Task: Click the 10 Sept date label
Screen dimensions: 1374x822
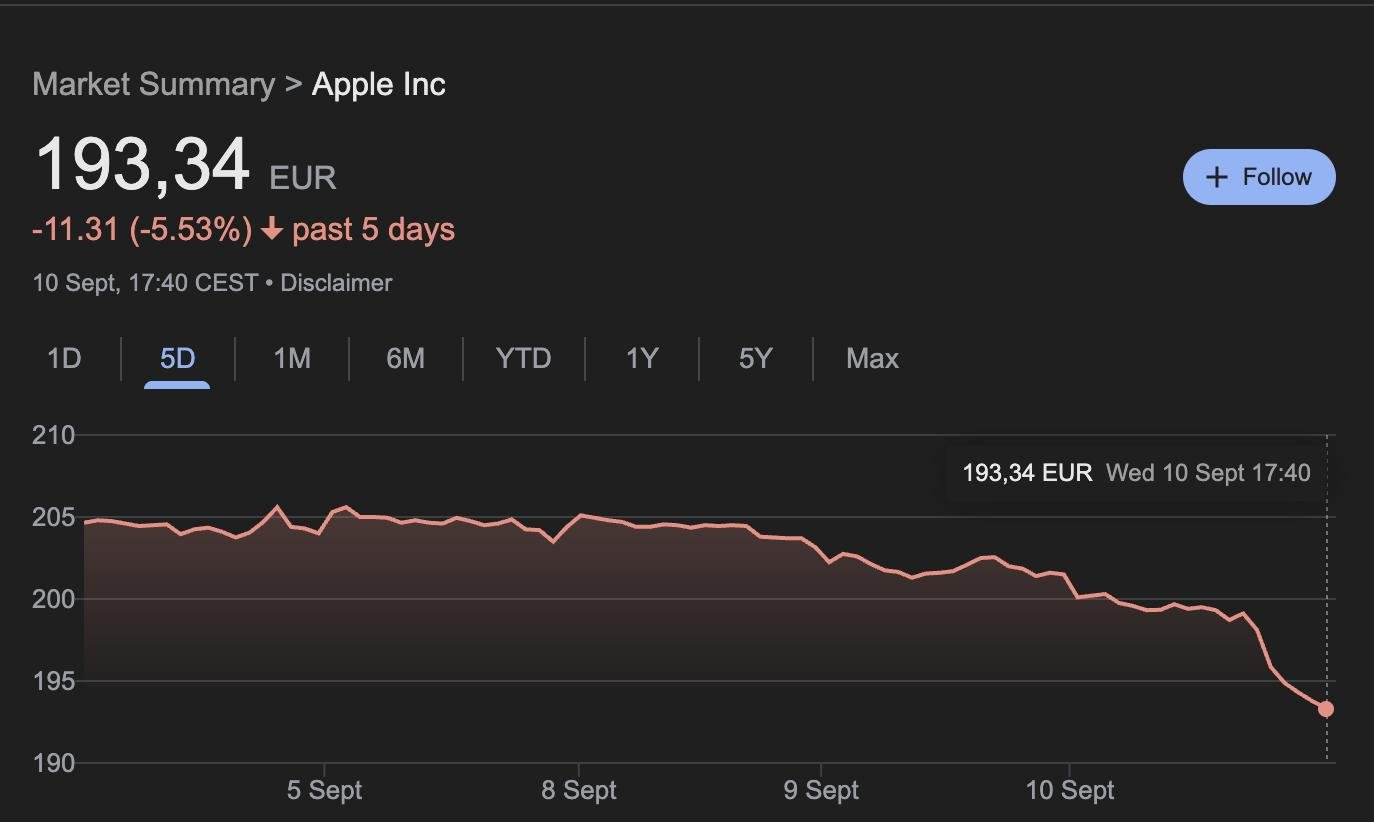Action: [1070, 790]
